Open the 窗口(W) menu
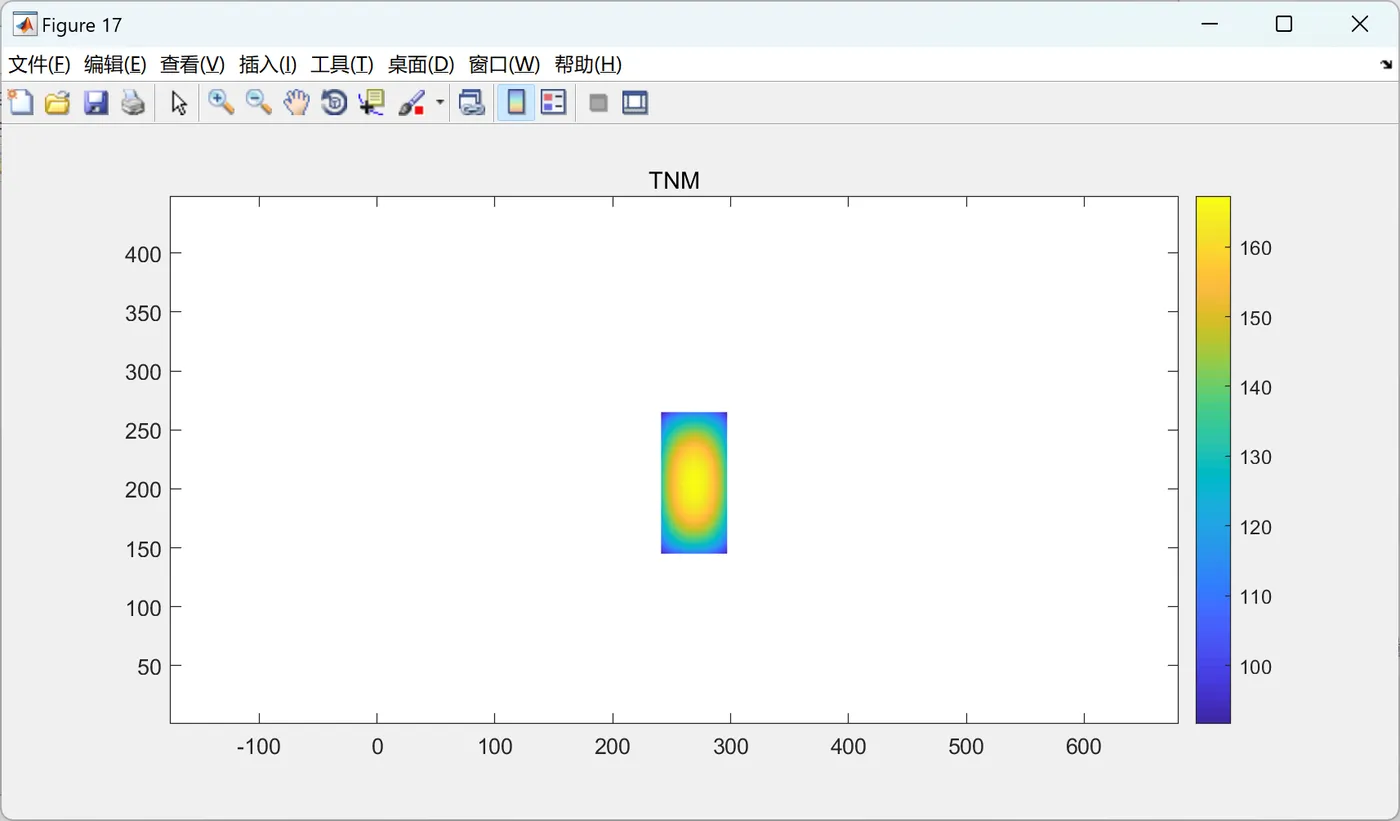Image resolution: width=1400 pixels, height=821 pixels. 504,65
